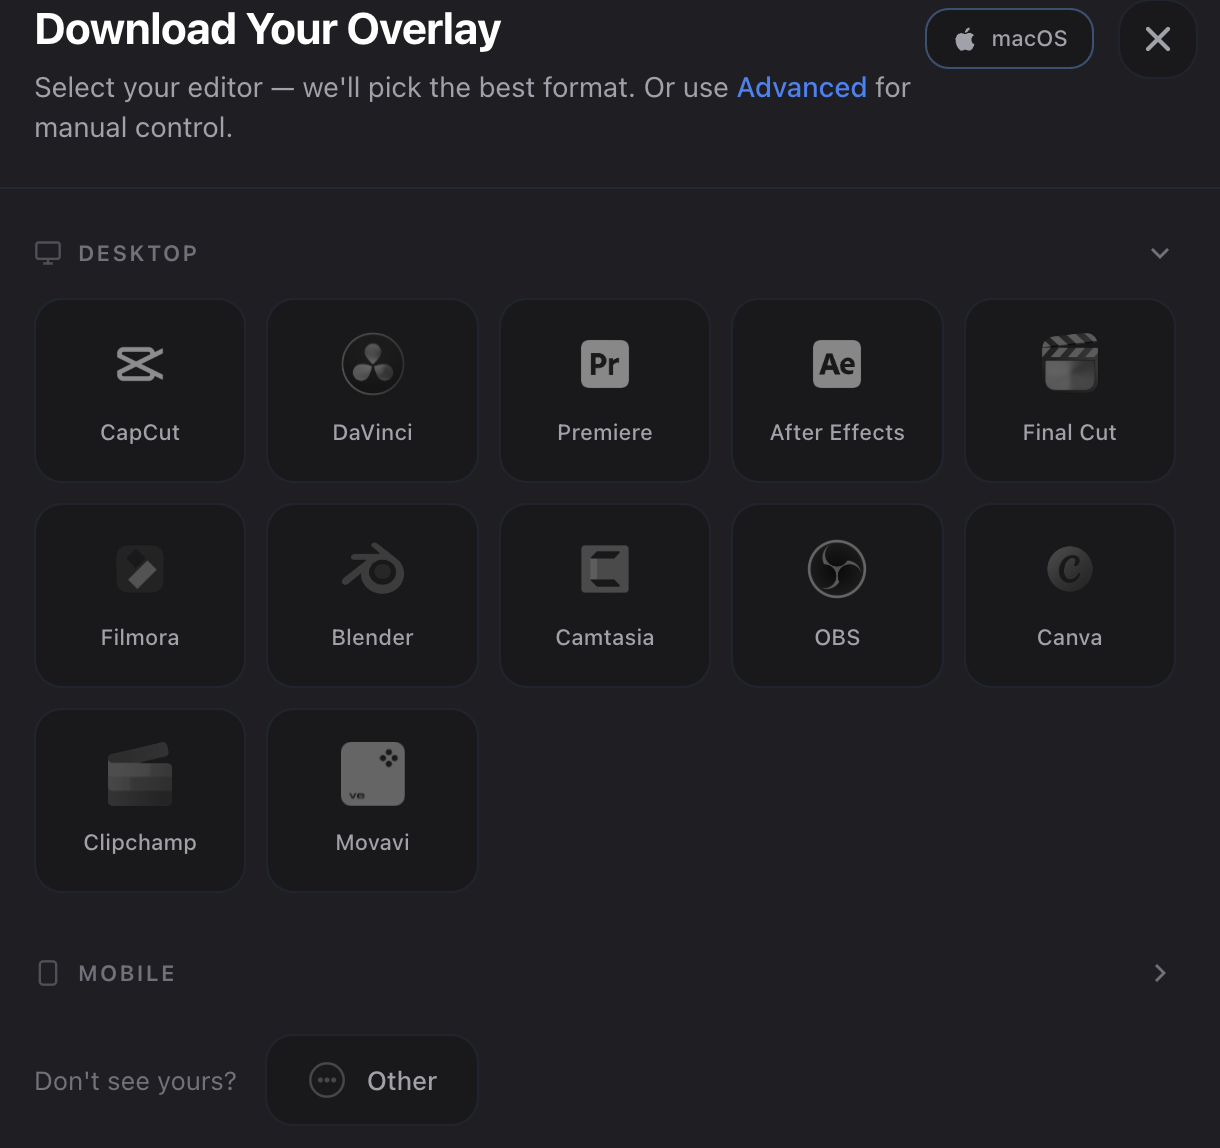1220x1148 pixels.
Task: Select the After Effects Ae icon
Action: pos(837,364)
